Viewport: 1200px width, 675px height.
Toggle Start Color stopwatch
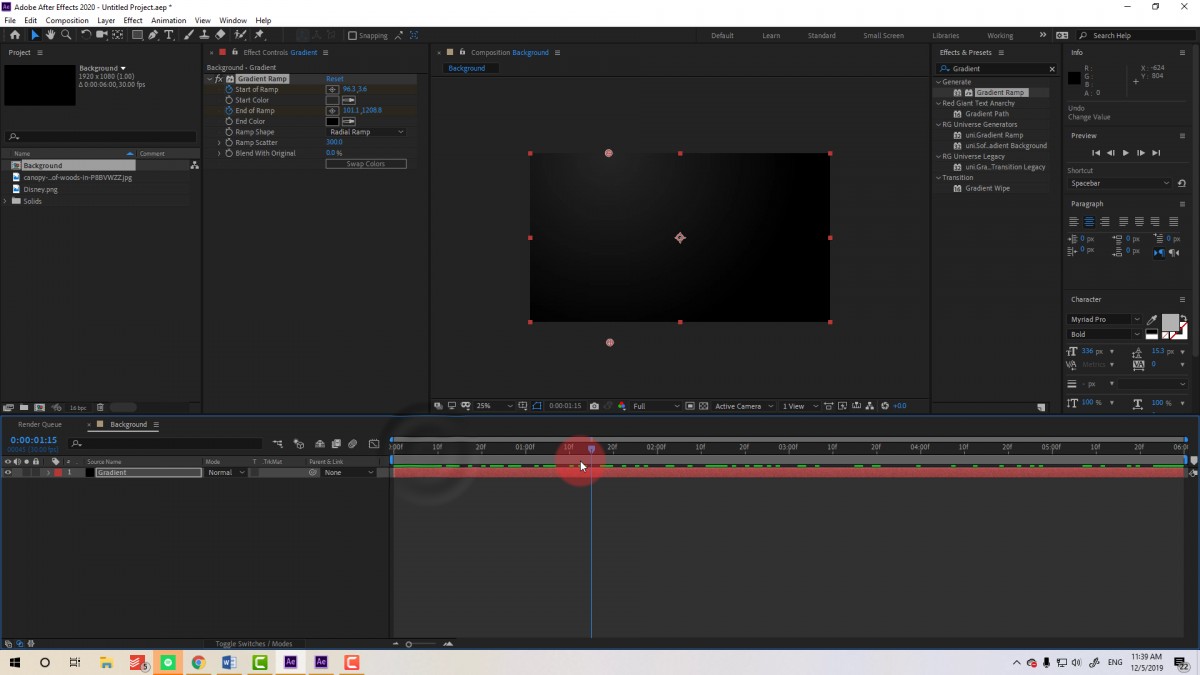229,100
